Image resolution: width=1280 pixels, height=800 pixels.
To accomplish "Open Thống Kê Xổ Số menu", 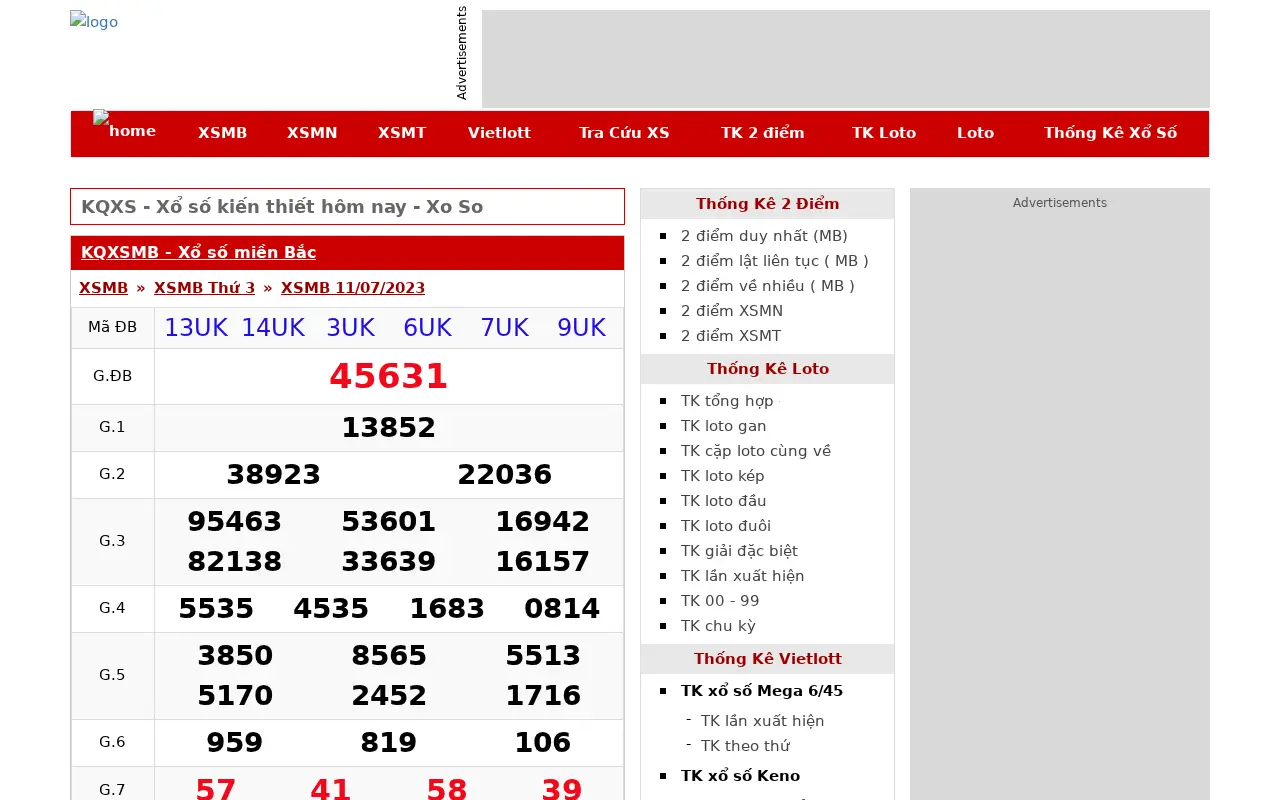I will [x=1110, y=133].
